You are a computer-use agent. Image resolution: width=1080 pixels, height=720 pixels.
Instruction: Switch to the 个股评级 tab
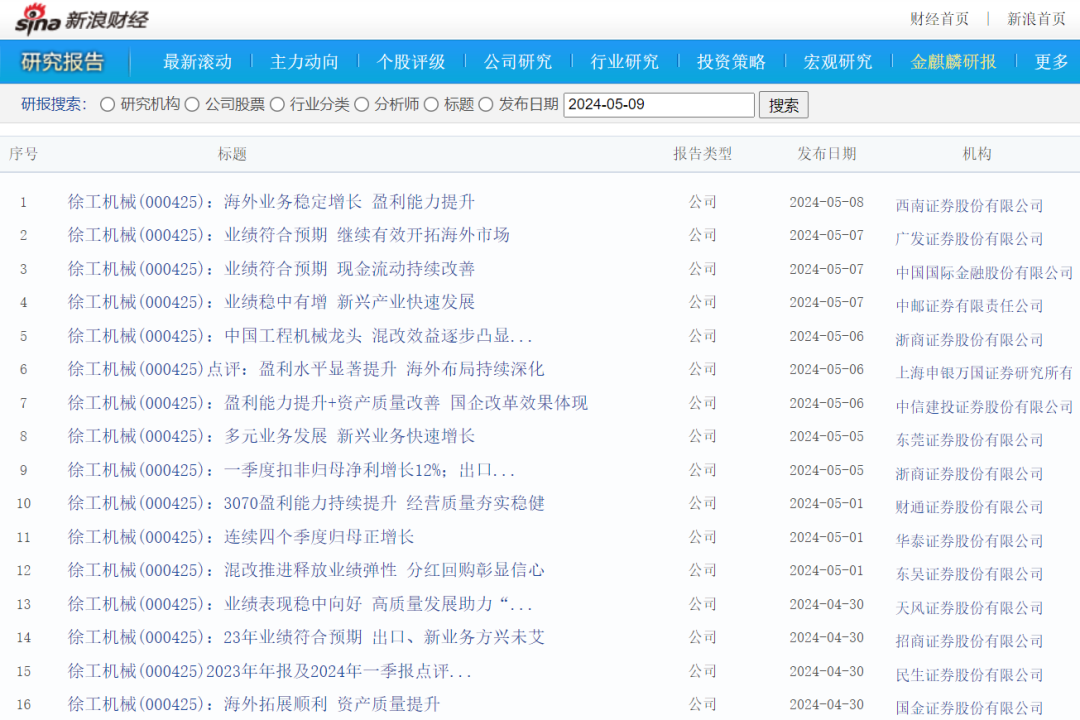(x=411, y=62)
